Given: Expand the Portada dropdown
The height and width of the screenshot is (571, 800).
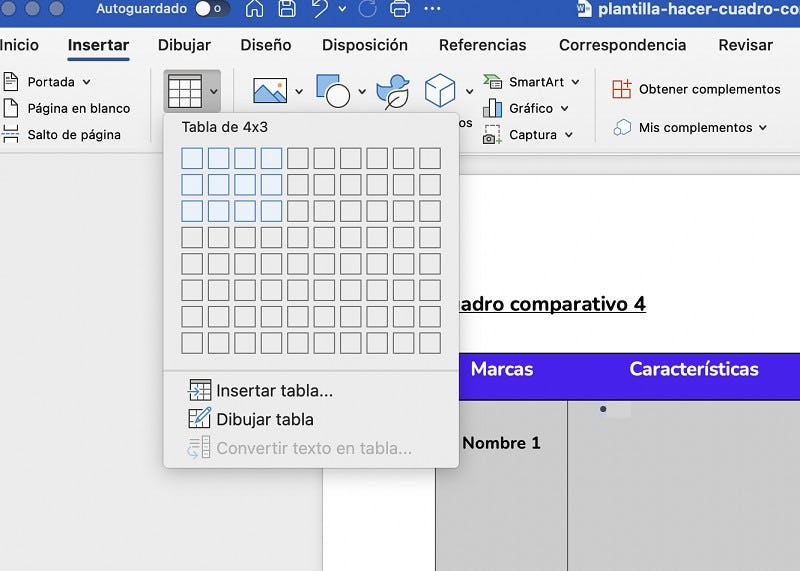Looking at the screenshot, I should click(x=86, y=82).
